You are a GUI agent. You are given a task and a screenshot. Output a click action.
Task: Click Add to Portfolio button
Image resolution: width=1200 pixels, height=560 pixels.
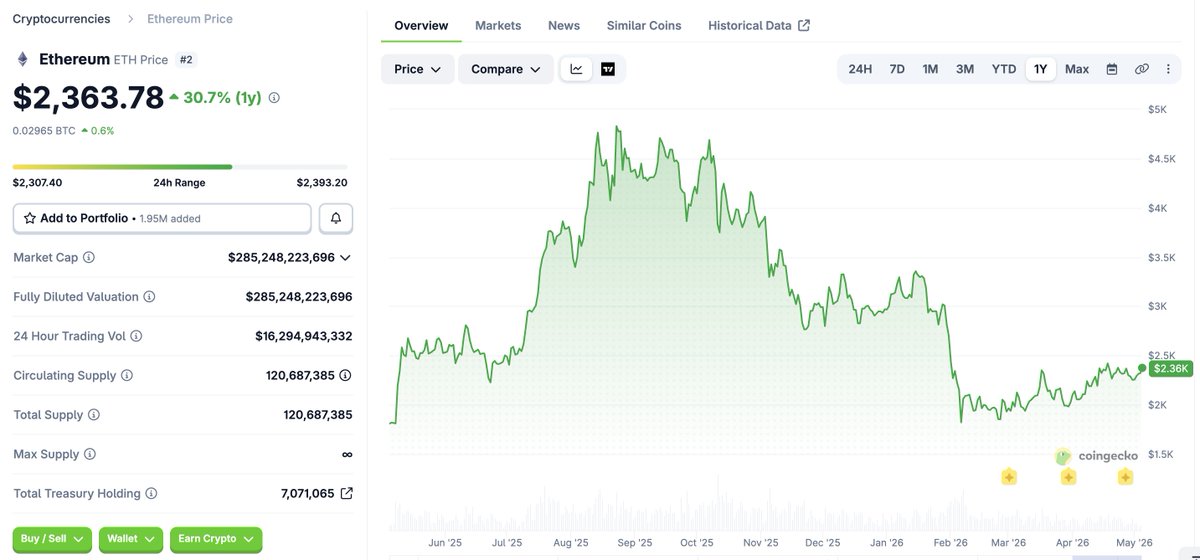point(162,218)
